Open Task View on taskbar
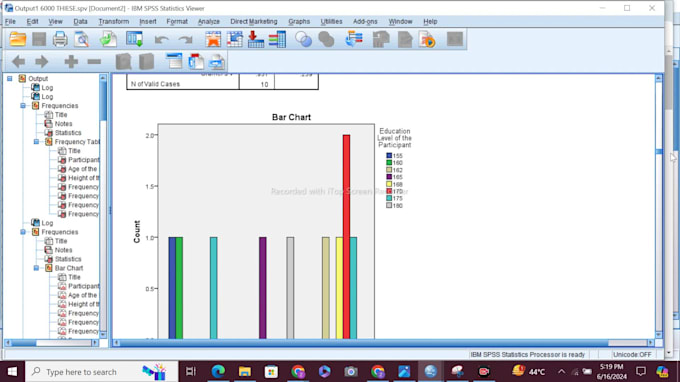 tap(191, 372)
